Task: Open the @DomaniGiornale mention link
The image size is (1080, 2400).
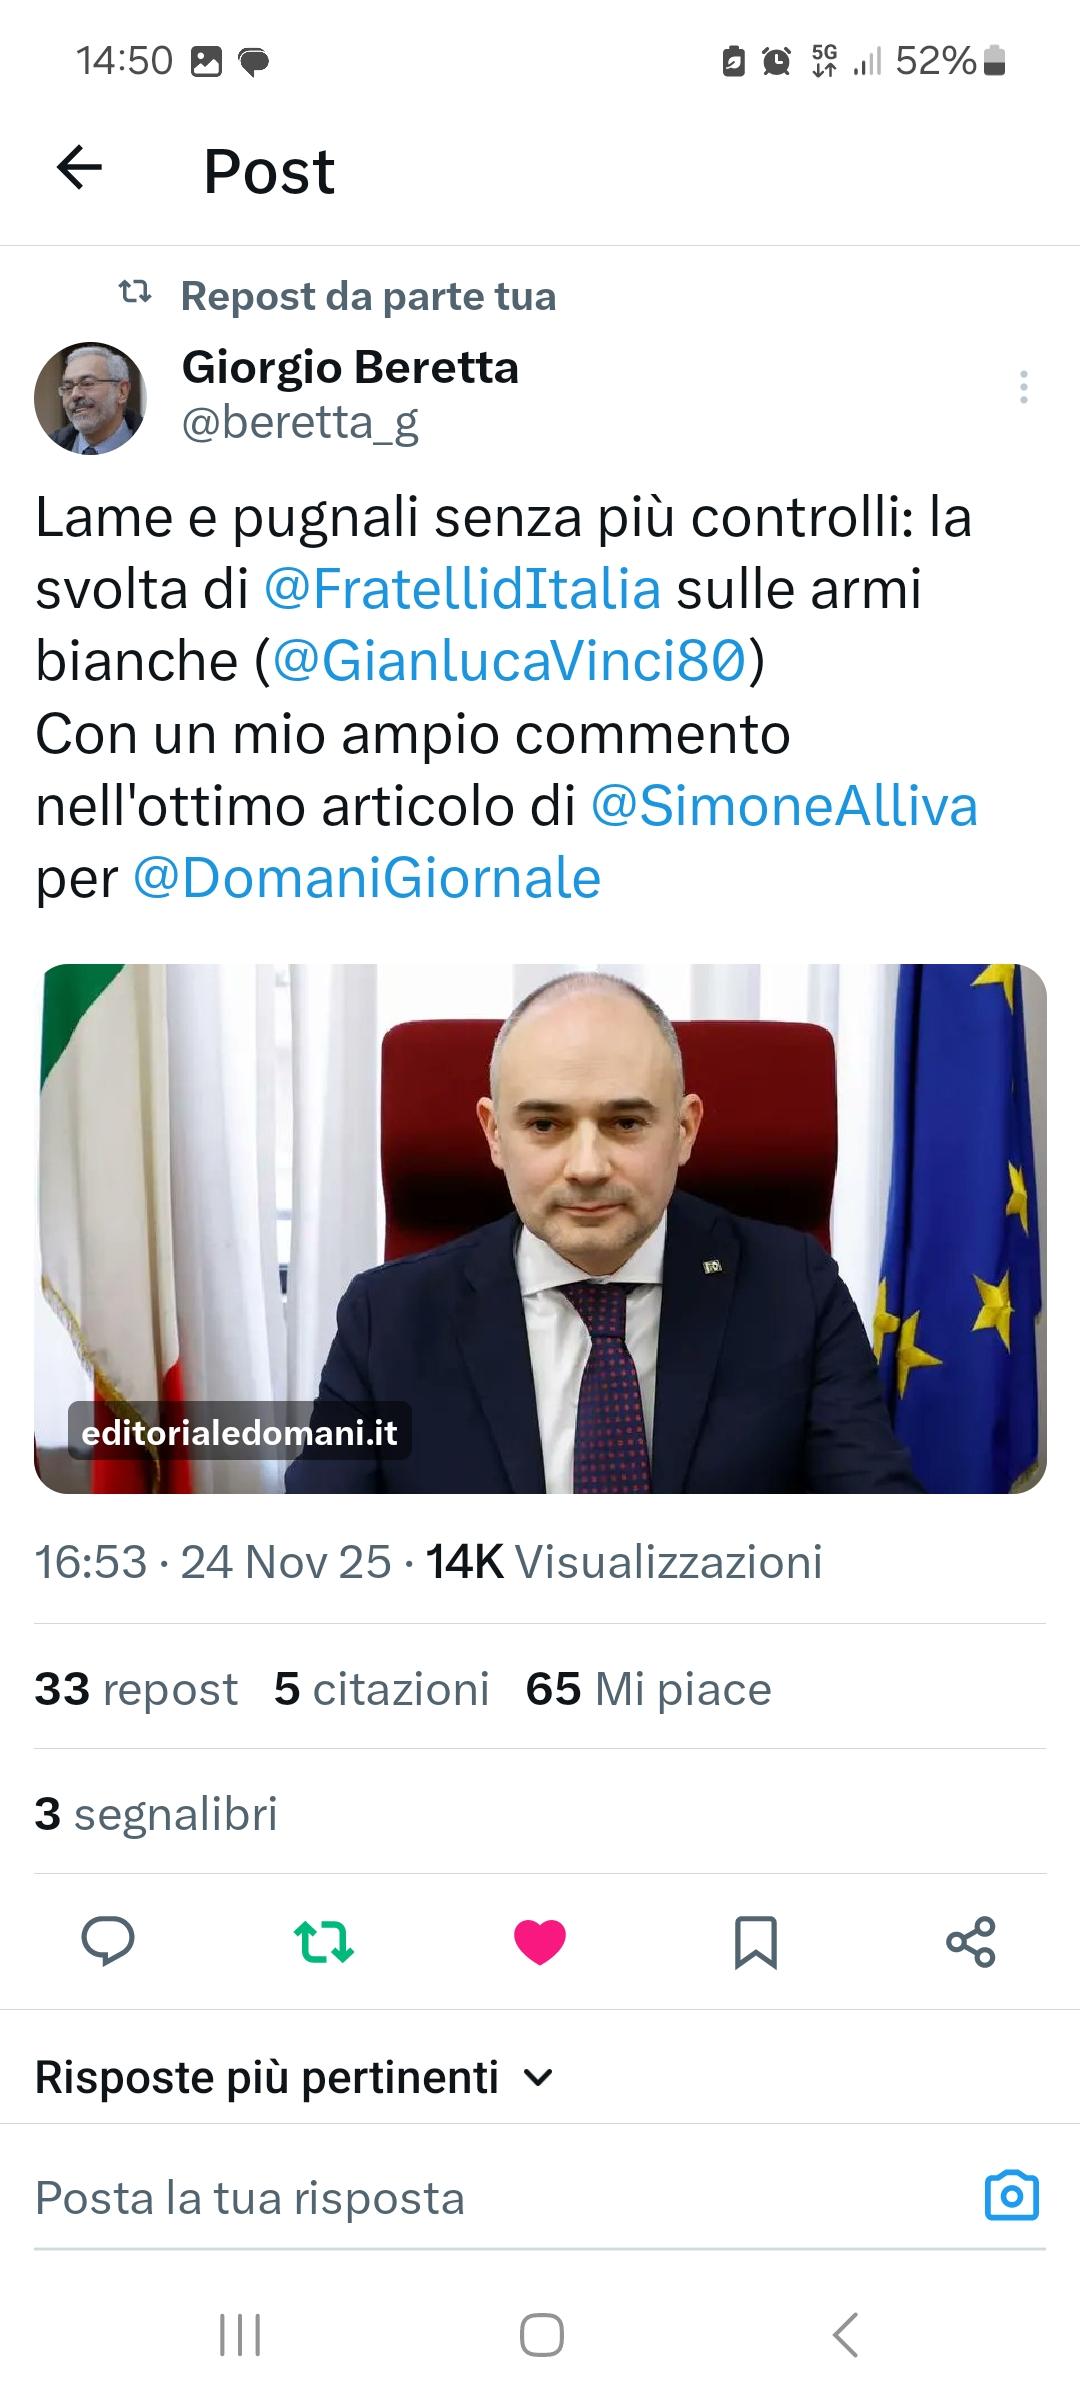Action: coord(366,878)
